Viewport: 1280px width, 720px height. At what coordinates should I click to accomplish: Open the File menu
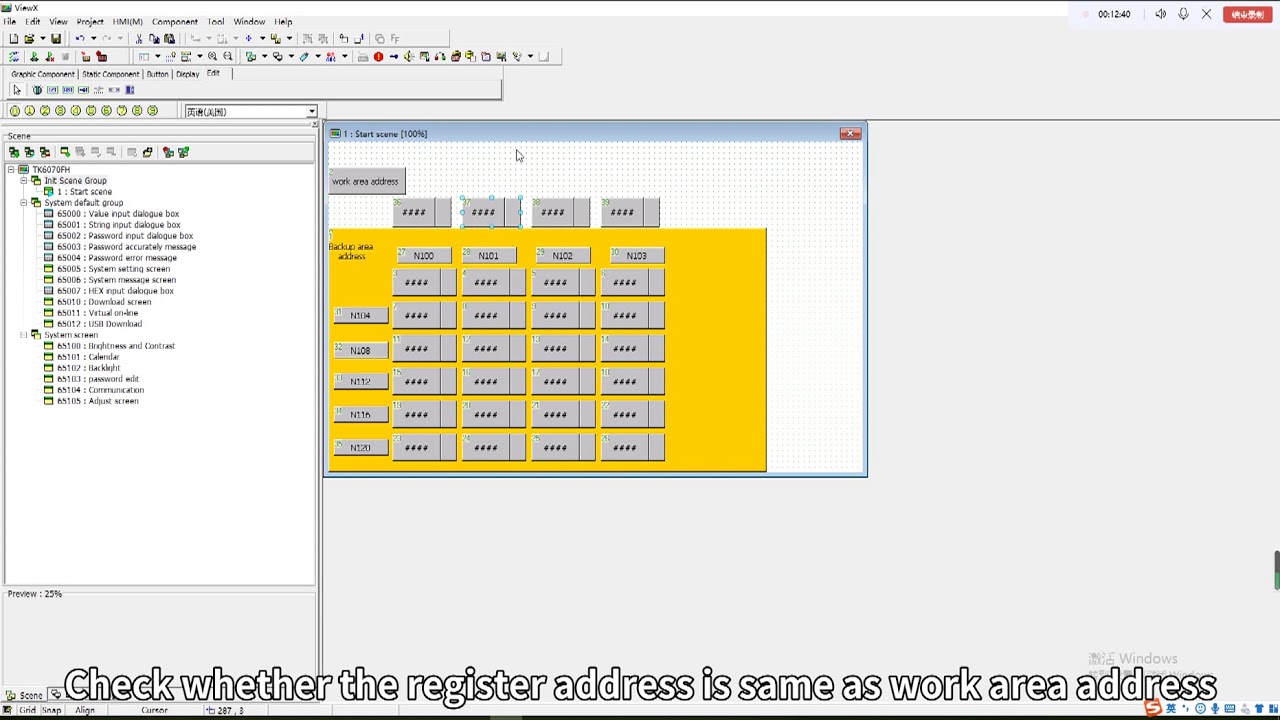9,22
